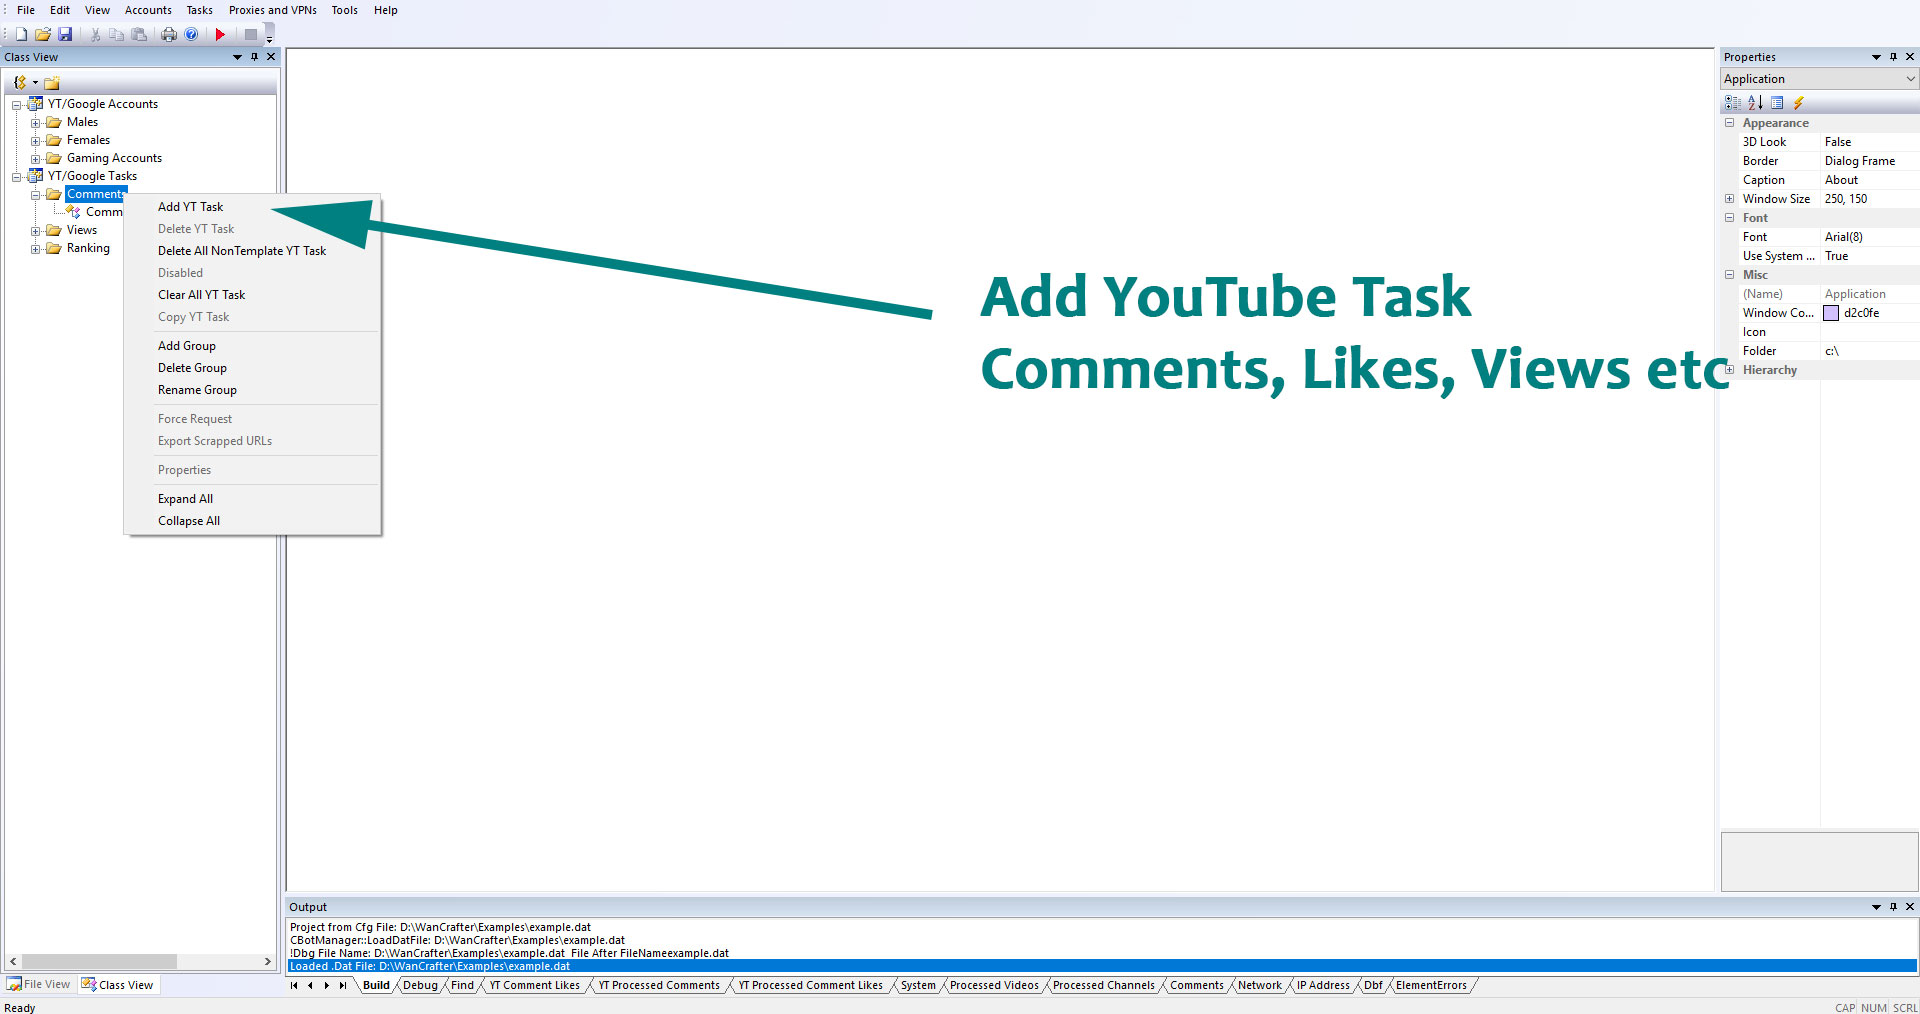The width and height of the screenshot is (1920, 1014).
Task: Expand the Window Size property
Action: tap(1729, 199)
